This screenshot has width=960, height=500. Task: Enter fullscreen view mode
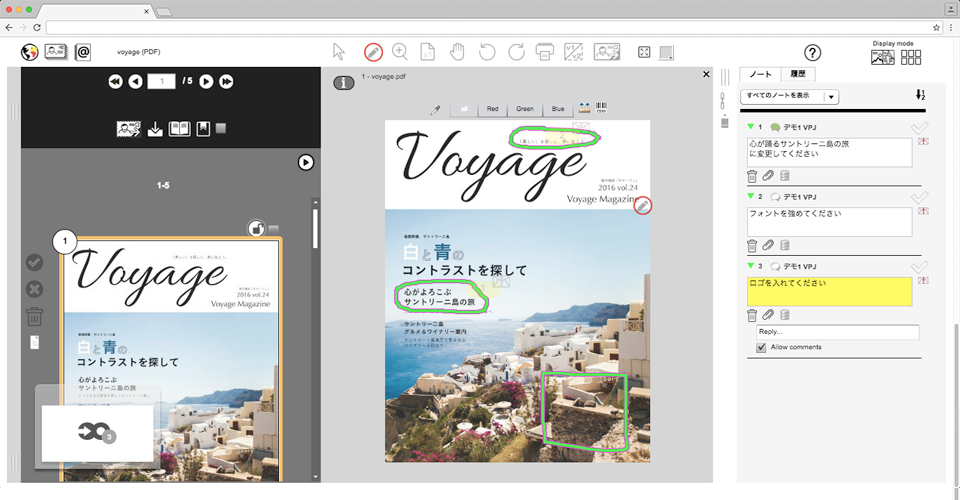tap(644, 52)
